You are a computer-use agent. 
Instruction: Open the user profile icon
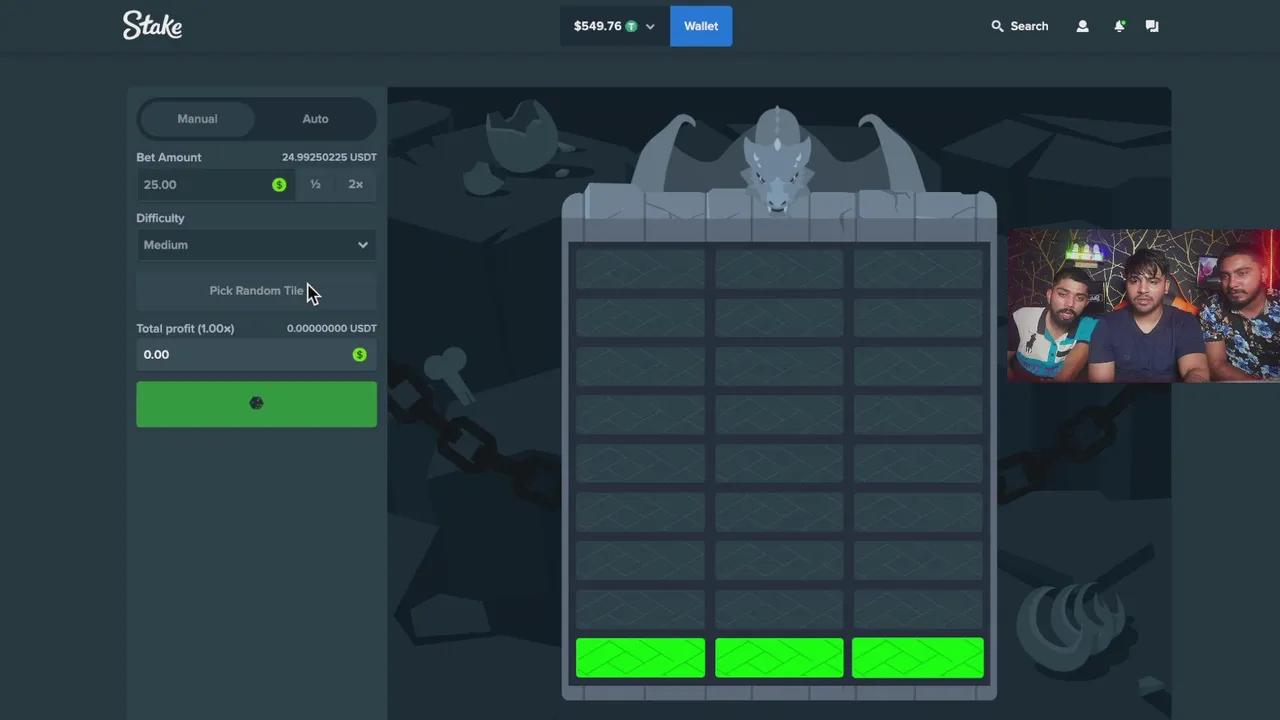(x=1082, y=26)
